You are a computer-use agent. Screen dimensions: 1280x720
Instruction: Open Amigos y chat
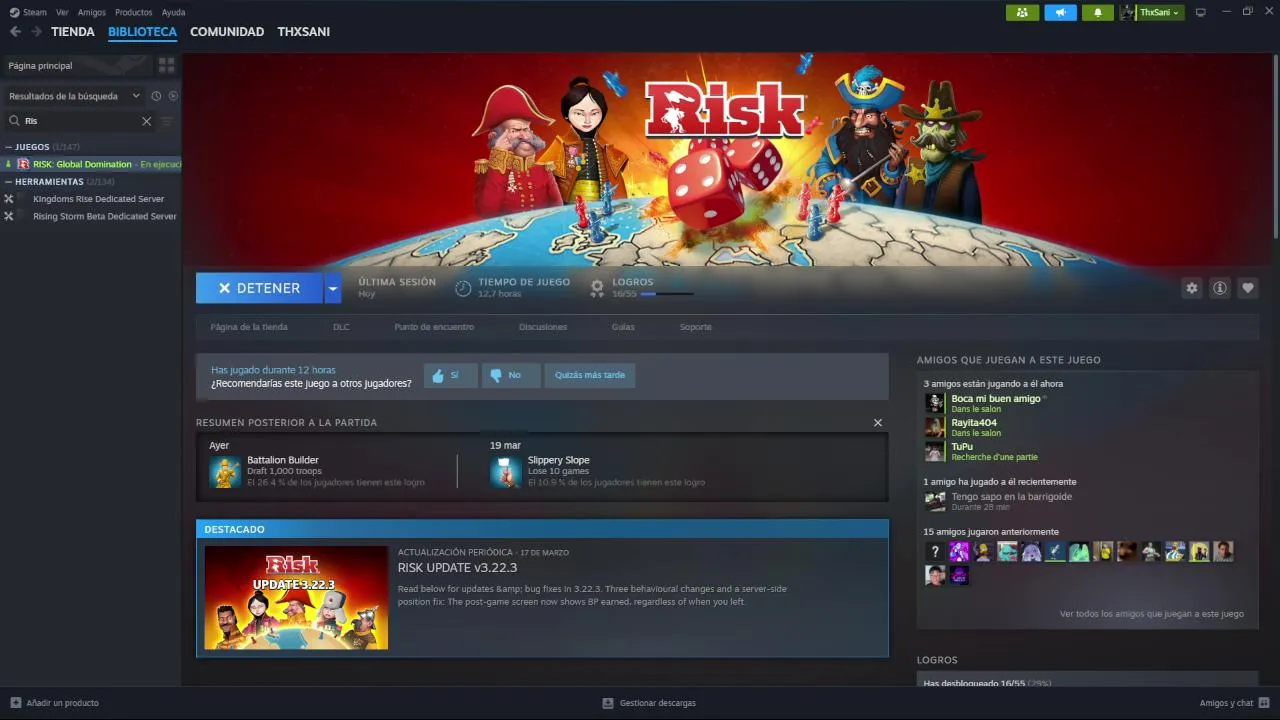(x=1234, y=703)
